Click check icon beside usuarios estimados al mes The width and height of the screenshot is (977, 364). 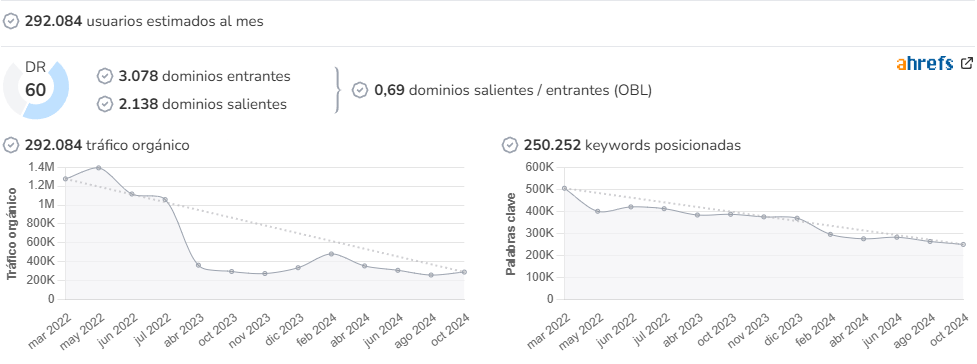11,21
